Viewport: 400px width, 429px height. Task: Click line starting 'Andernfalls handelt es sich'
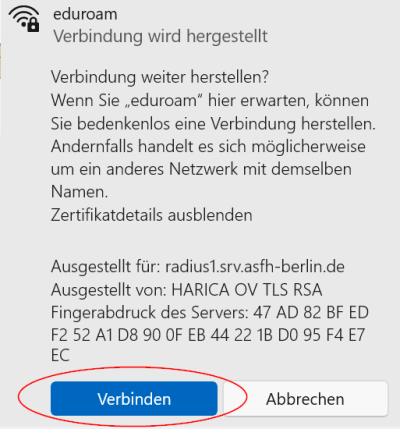tap(208, 146)
